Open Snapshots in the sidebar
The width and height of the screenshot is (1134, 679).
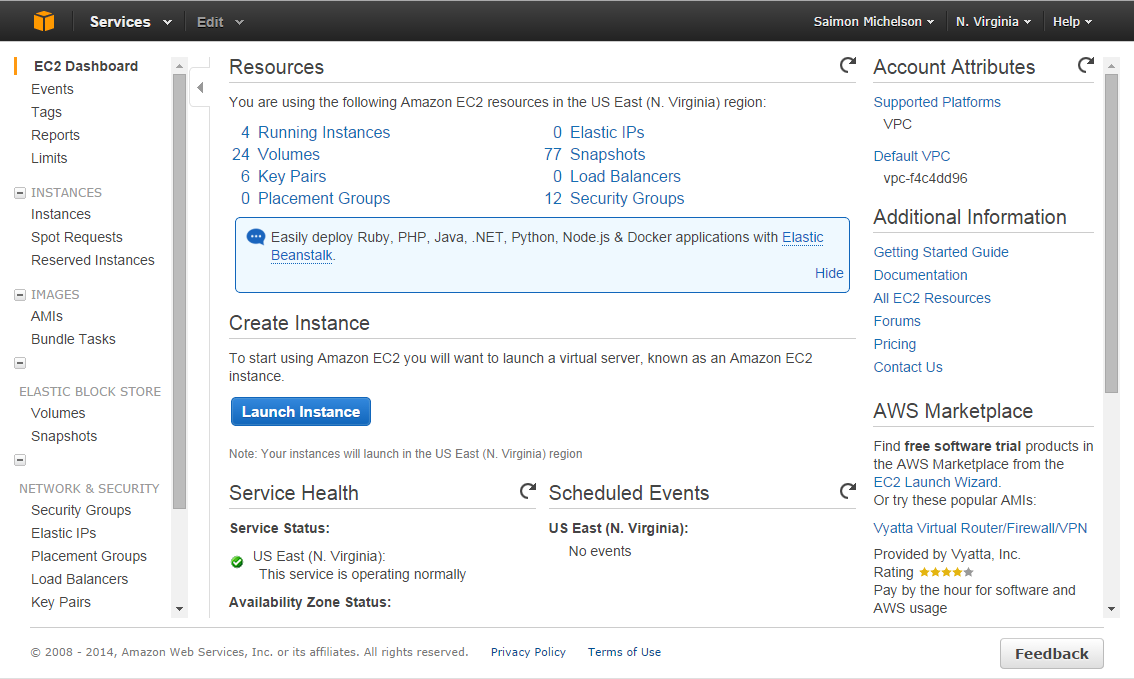tap(64, 436)
